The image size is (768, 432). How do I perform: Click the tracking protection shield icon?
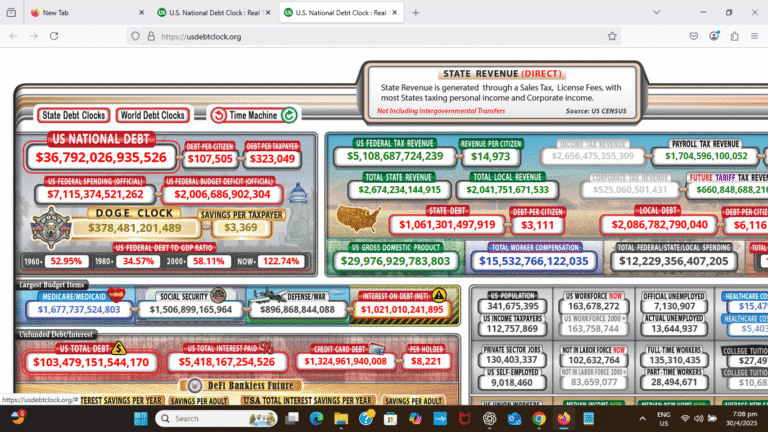pos(136,36)
